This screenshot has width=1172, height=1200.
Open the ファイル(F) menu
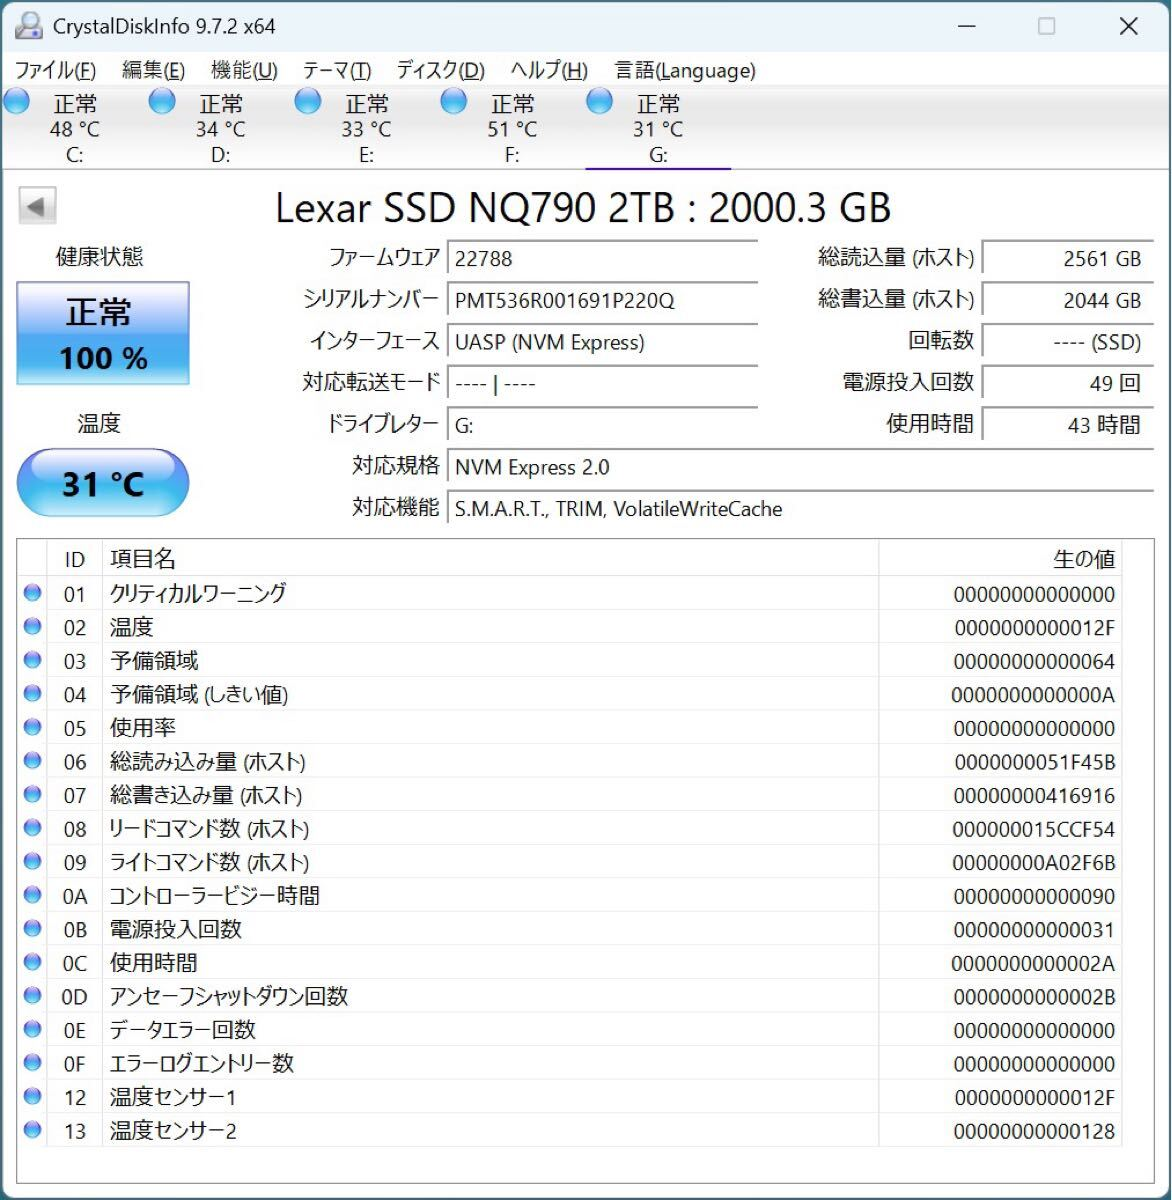[55, 70]
